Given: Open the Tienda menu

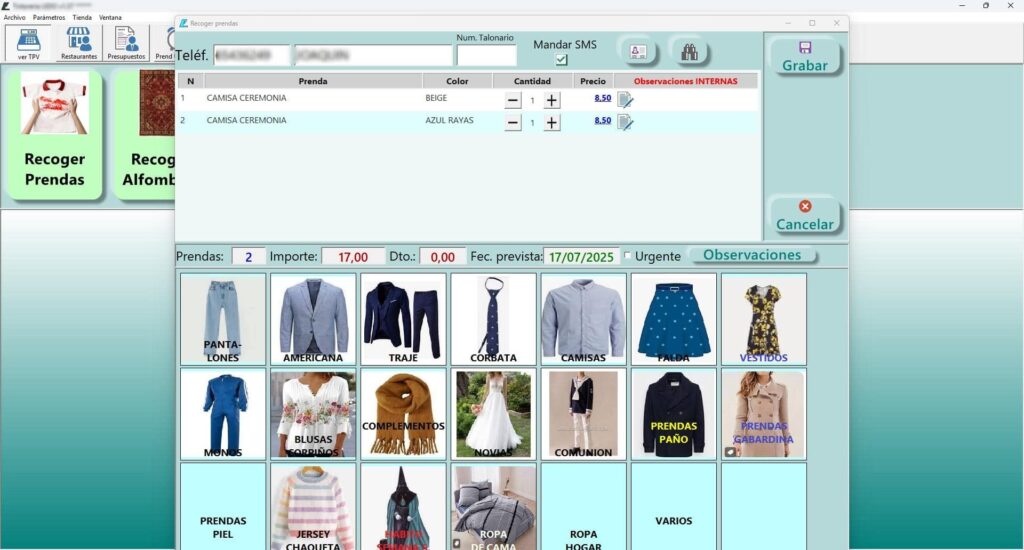Looking at the screenshot, I should (82, 17).
